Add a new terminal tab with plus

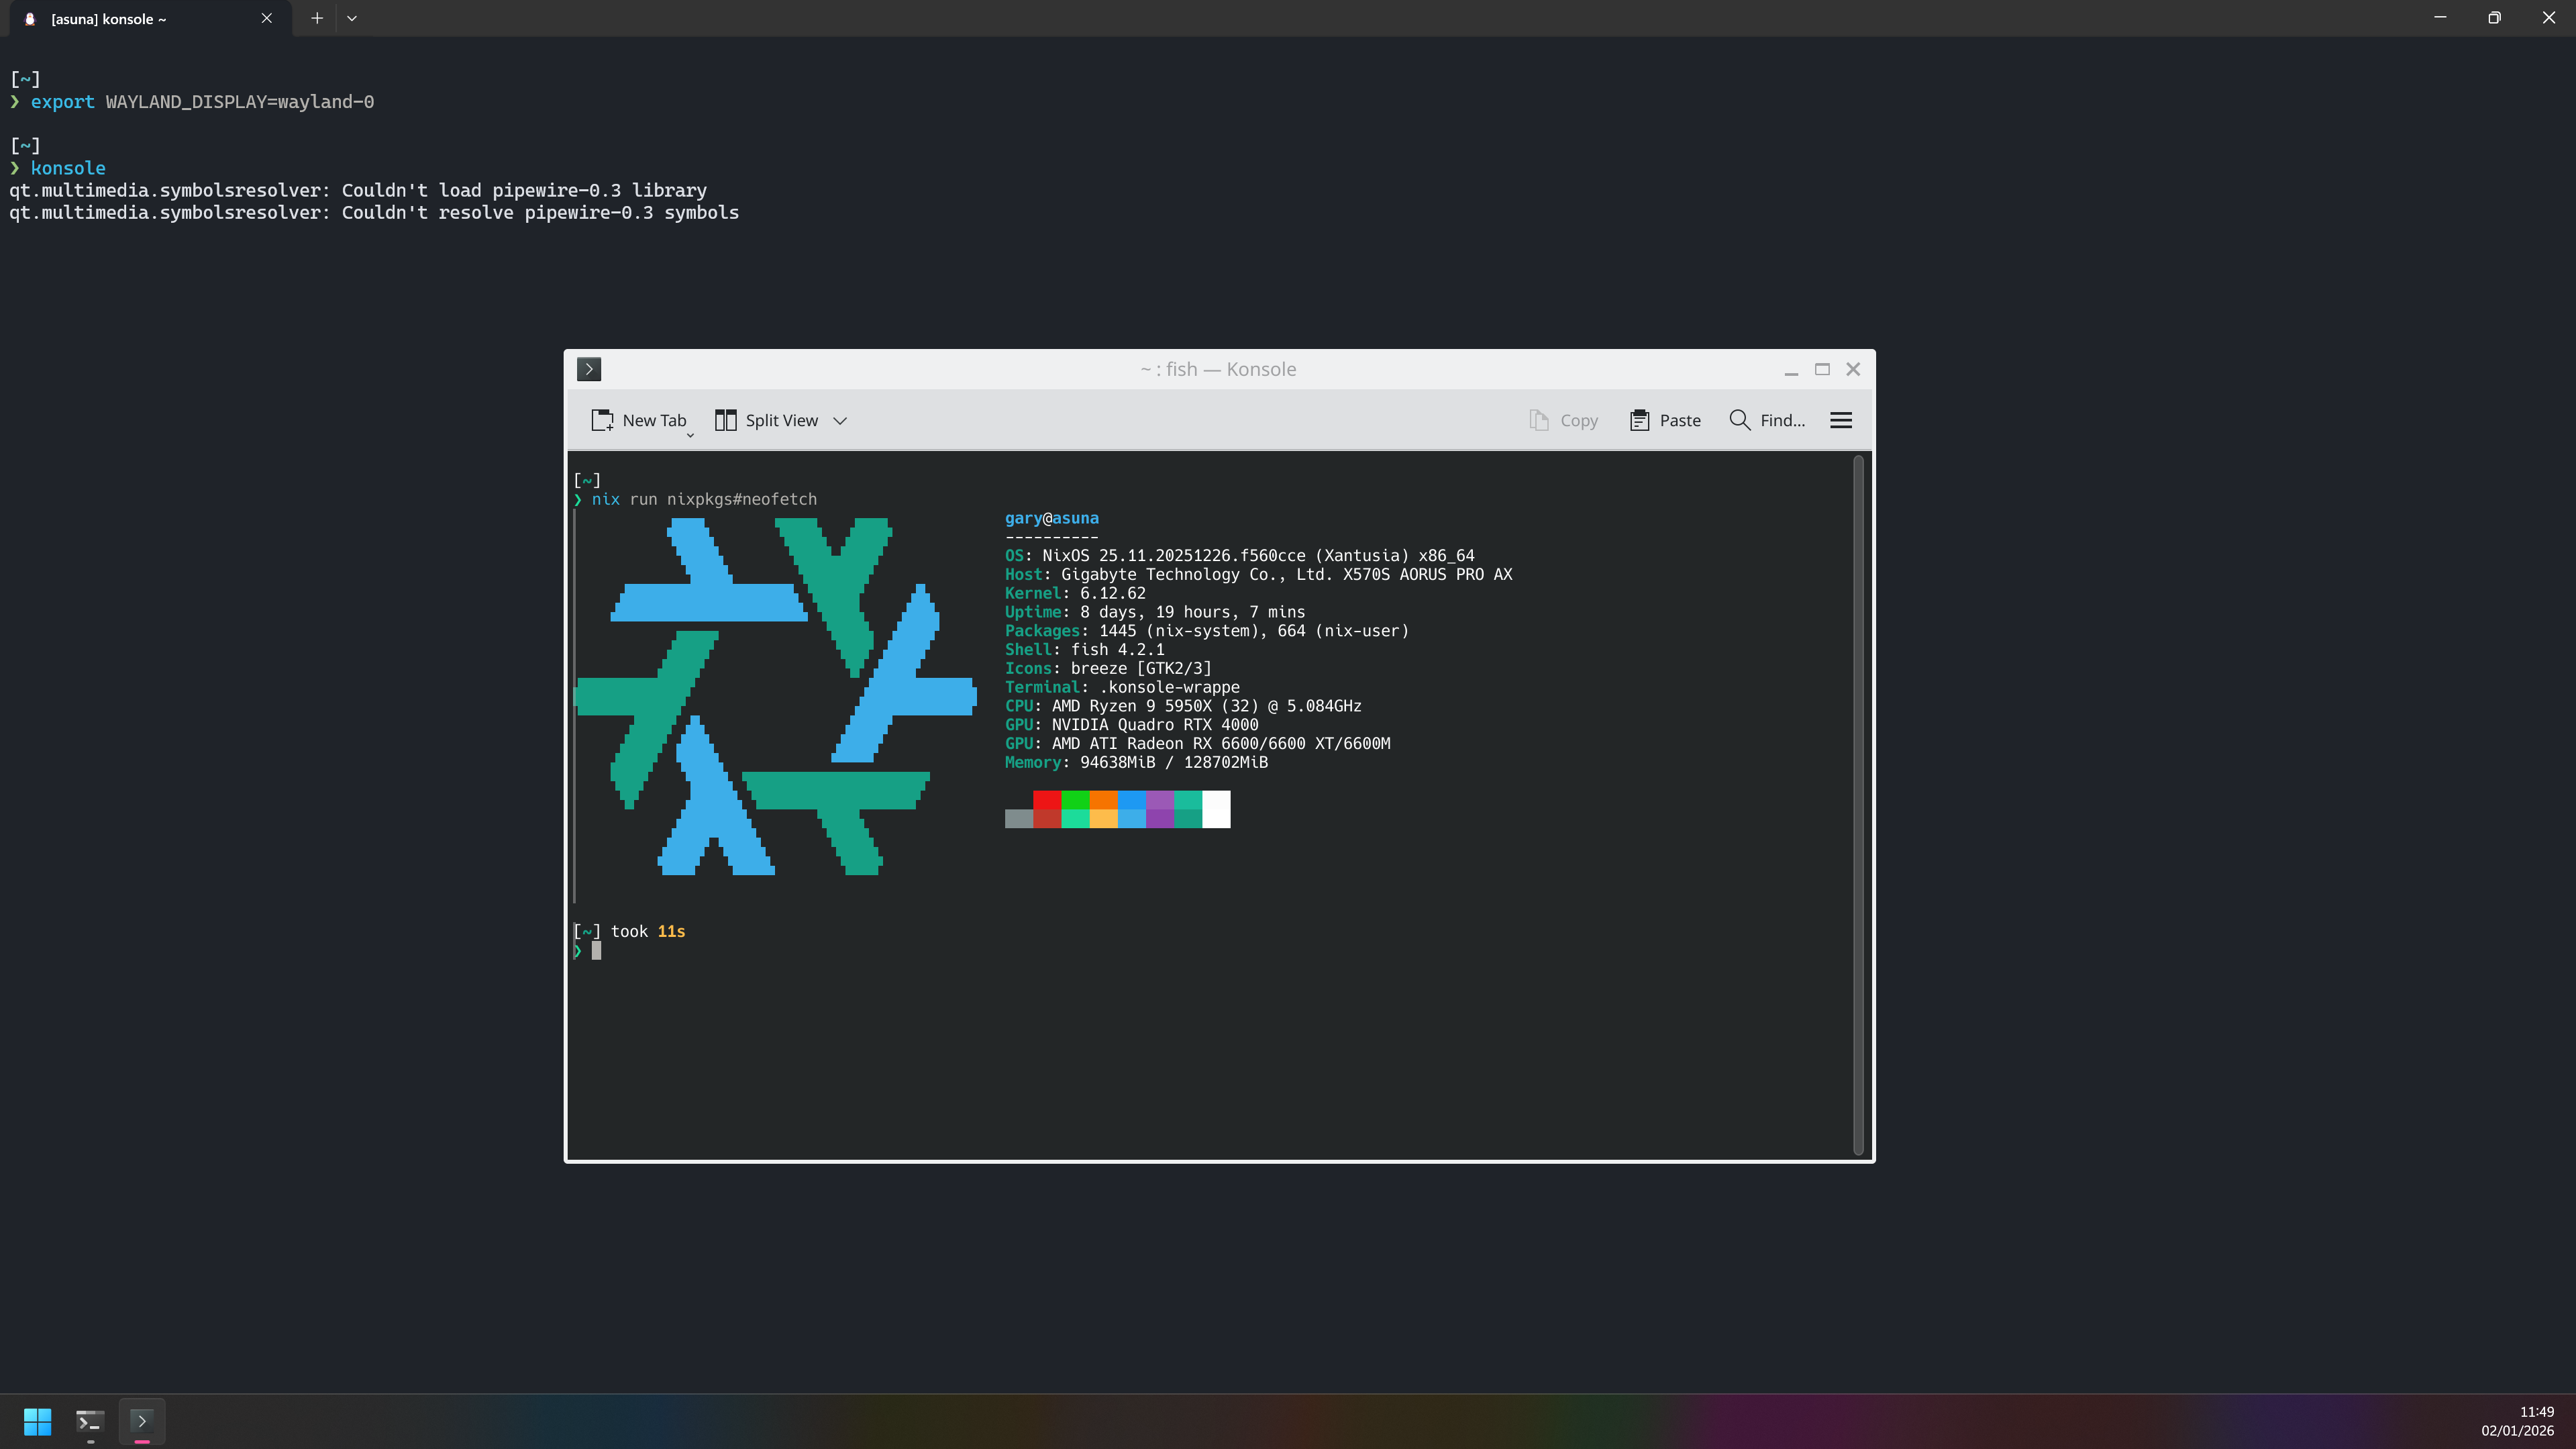pyautogui.click(x=317, y=18)
